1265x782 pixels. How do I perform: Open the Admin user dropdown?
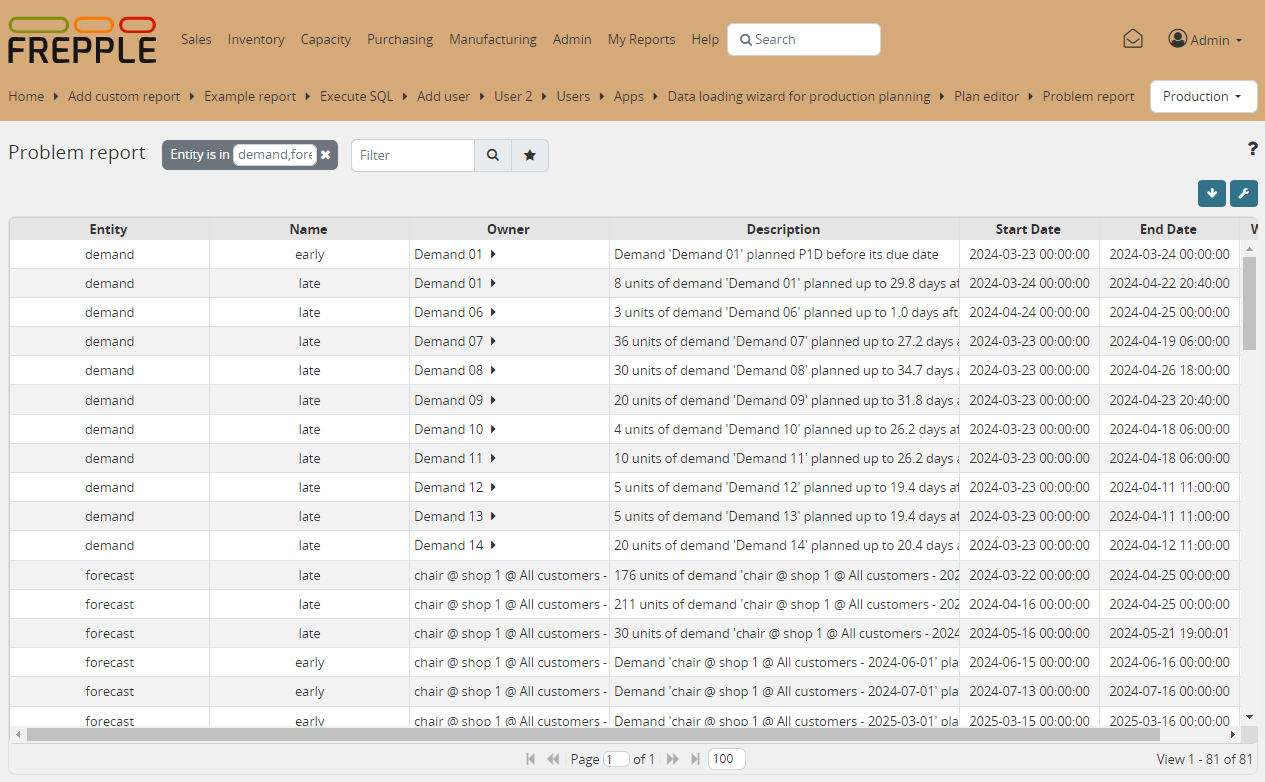pos(1205,40)
